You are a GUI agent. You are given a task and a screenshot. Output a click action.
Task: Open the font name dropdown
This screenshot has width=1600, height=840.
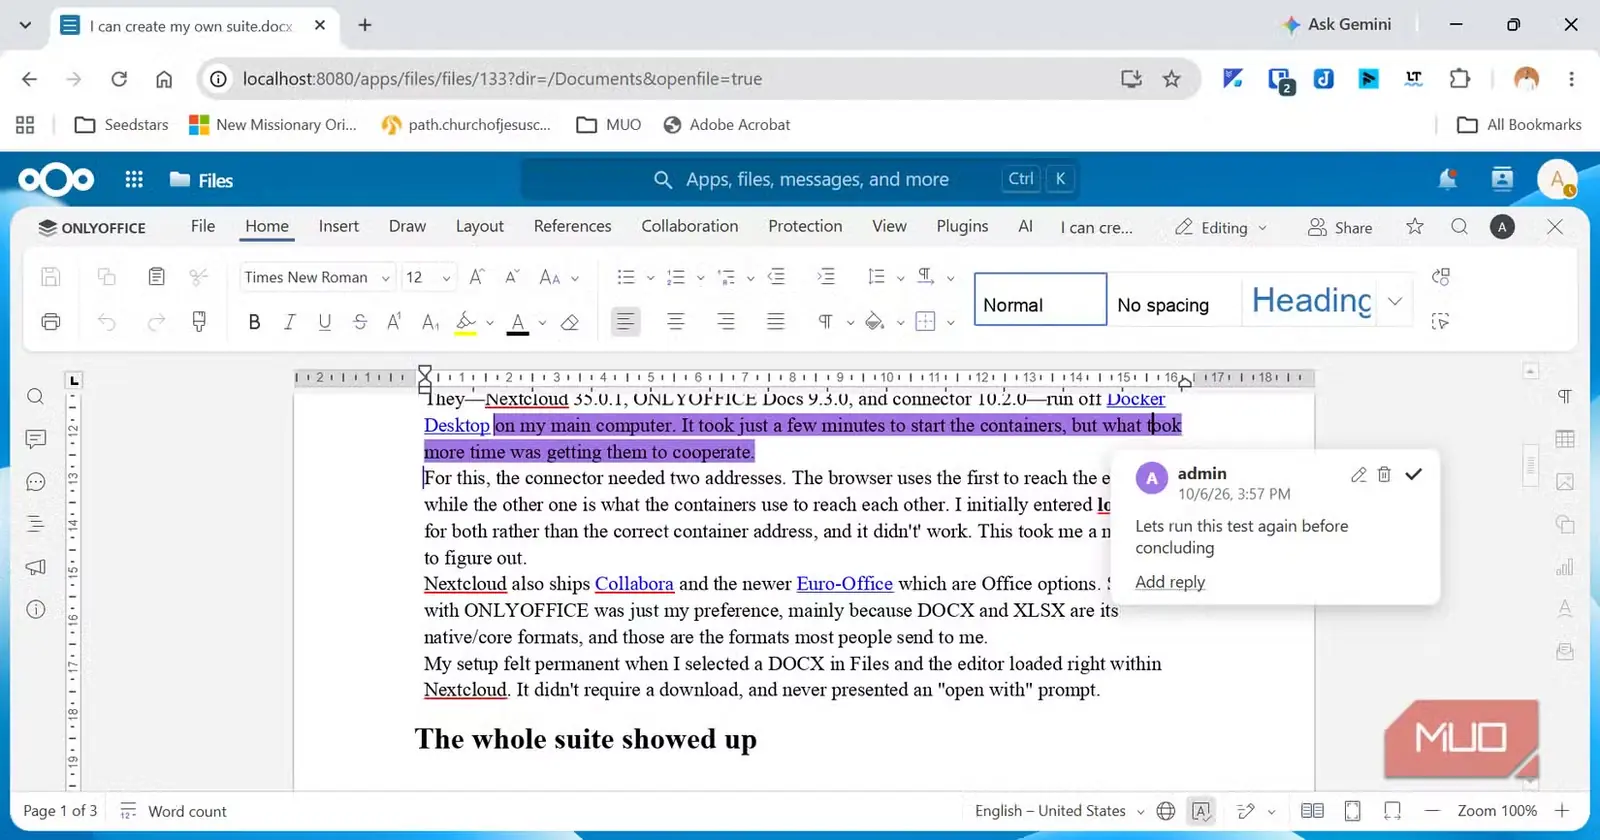tap(386, 278)
